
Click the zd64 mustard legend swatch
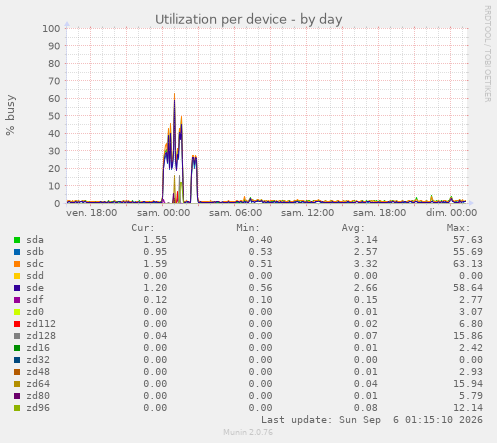coord(17,384)
